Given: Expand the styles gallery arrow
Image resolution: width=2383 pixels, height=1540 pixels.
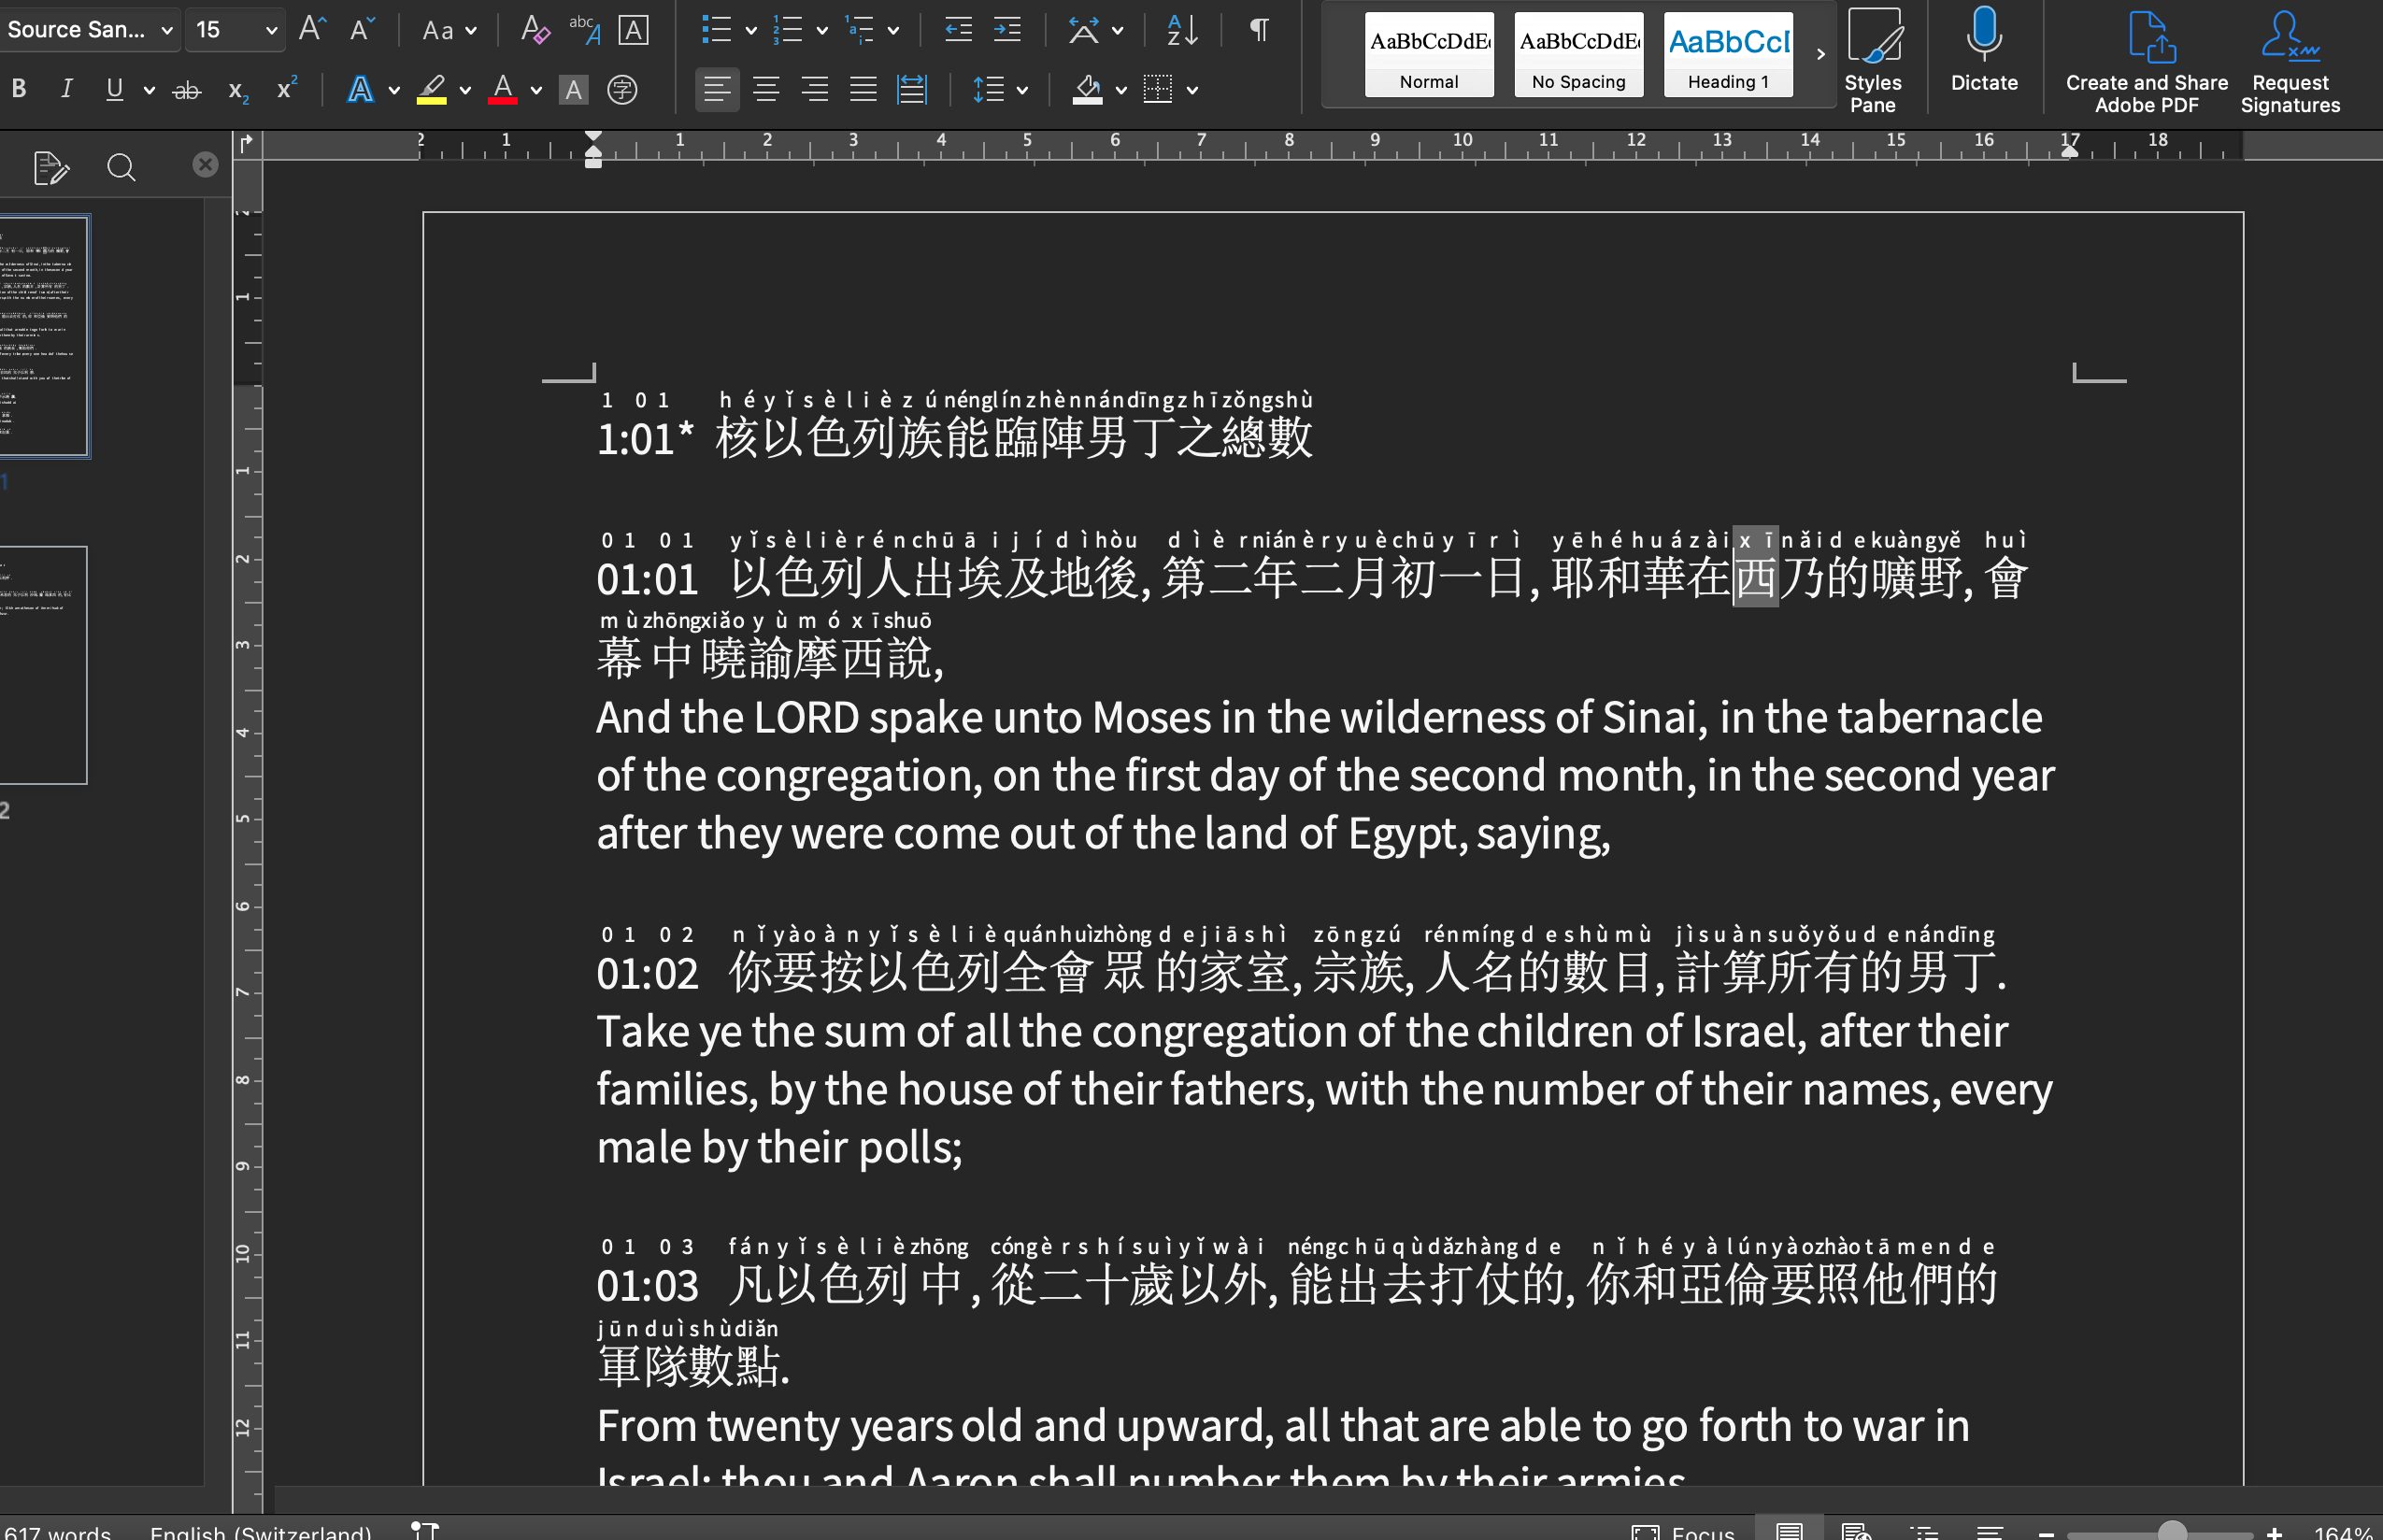Looking at the screenshot, I should [x=1820, y=54].
